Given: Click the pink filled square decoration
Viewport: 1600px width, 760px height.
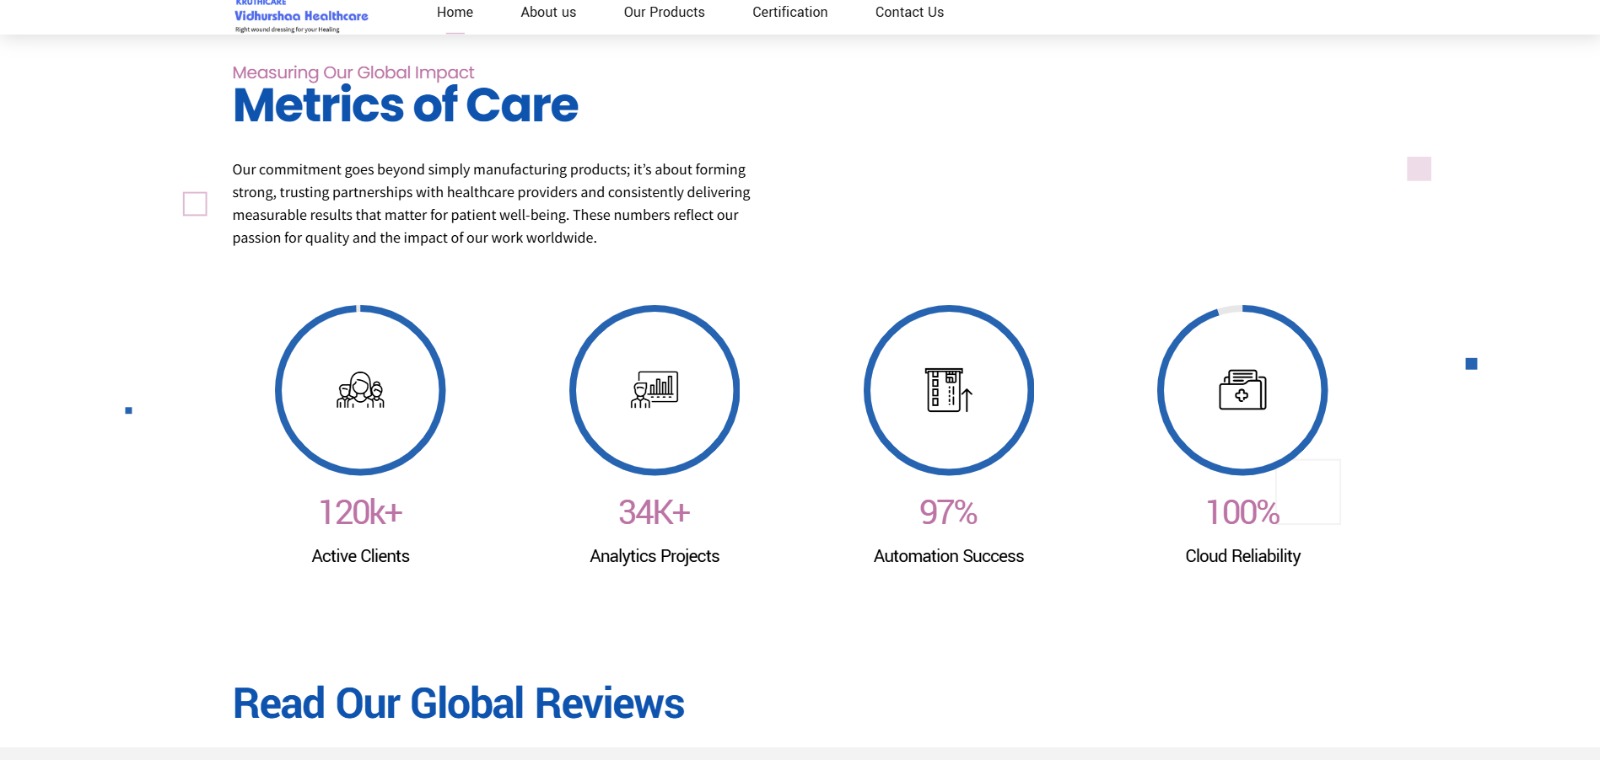Looking at the screenshot, I should [1418, 169].
